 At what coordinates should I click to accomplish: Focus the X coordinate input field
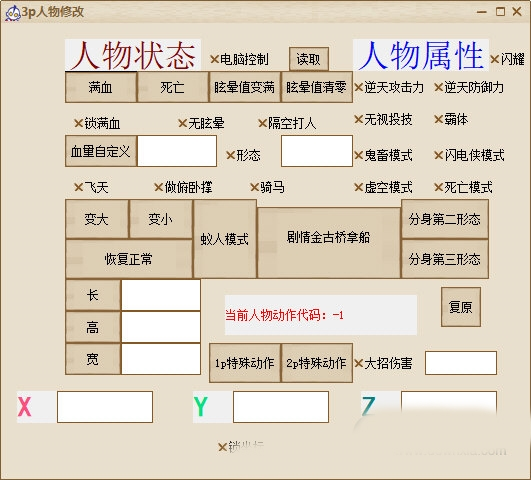pyautogui.click(x=105, y=407)
